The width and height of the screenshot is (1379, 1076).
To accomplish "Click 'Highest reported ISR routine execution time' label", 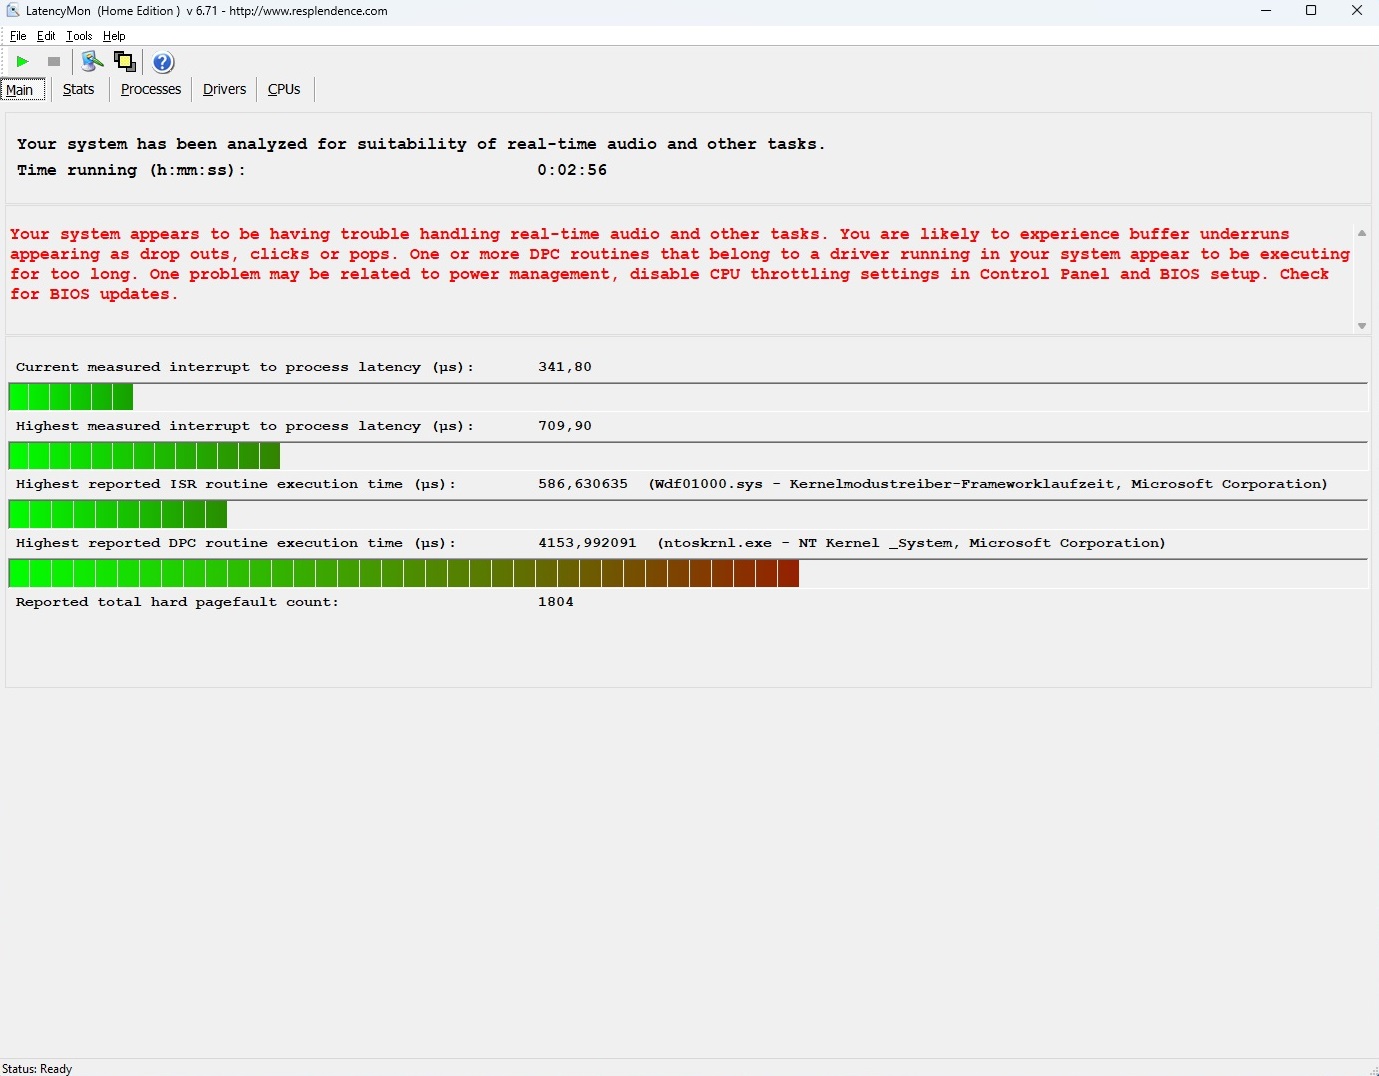I will pos(236,484).
